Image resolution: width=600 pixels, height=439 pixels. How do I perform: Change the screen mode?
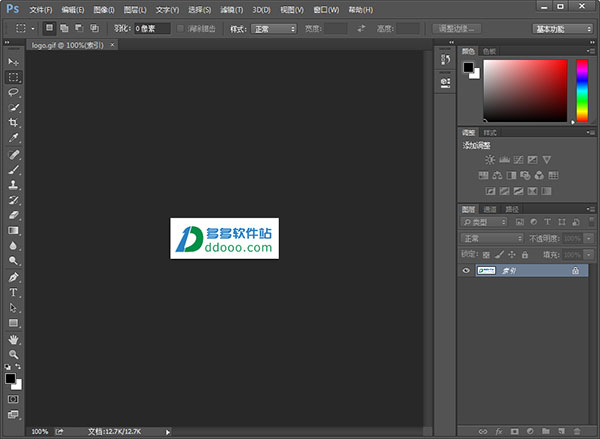[13, 415]
